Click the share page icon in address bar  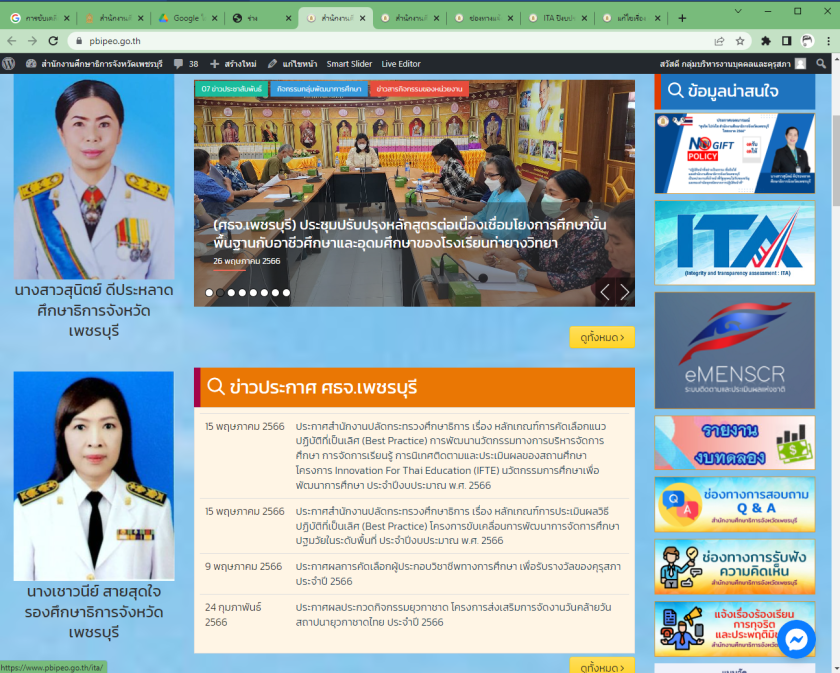719,41
